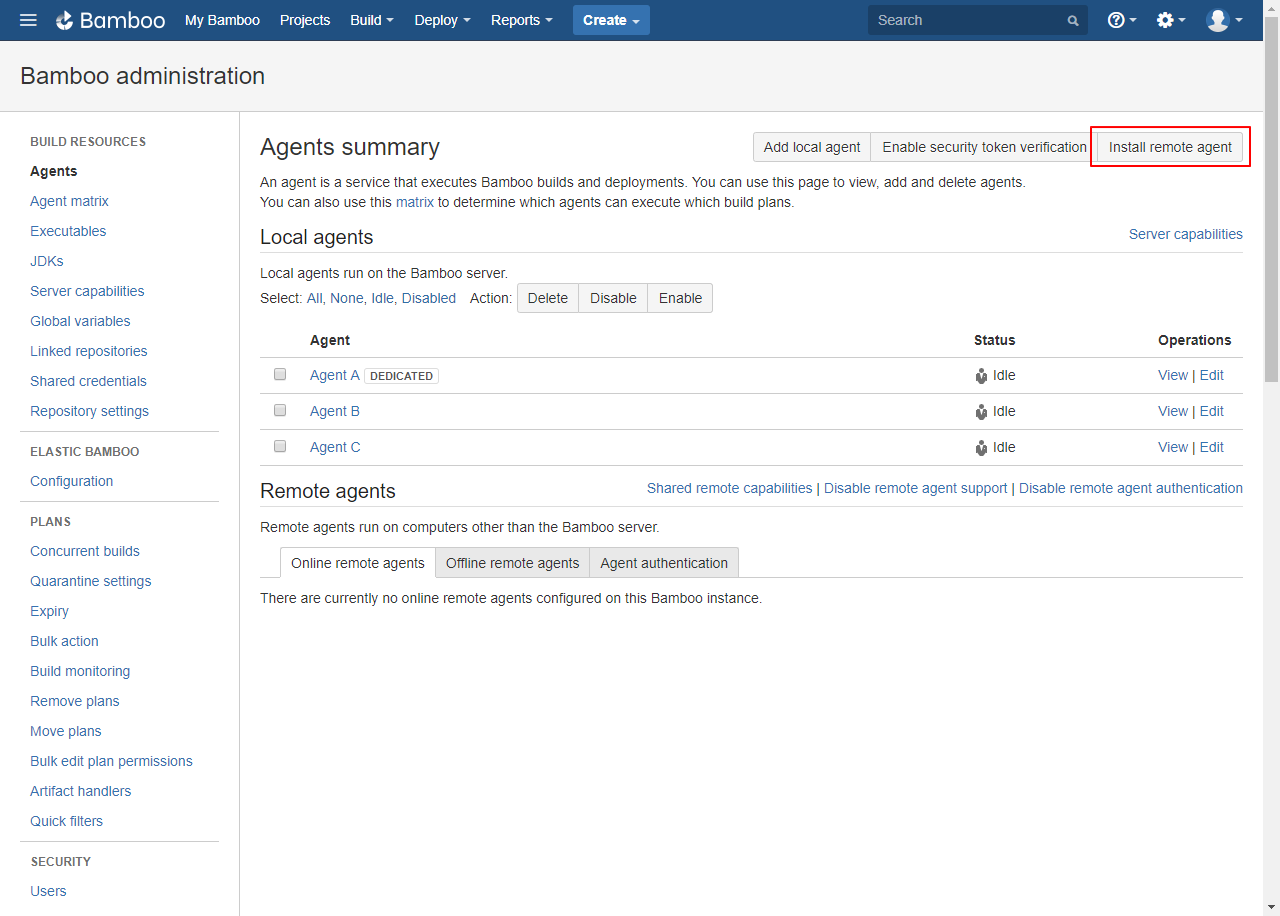Click the idle status icon for Agent C
1280x916 pixels.
981,448
